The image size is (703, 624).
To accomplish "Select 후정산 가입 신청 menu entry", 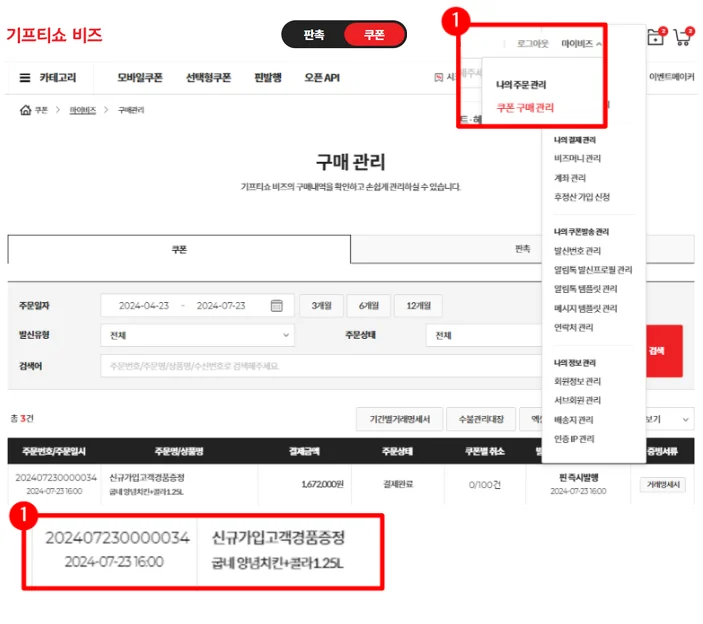I will (x=582, y=197).
